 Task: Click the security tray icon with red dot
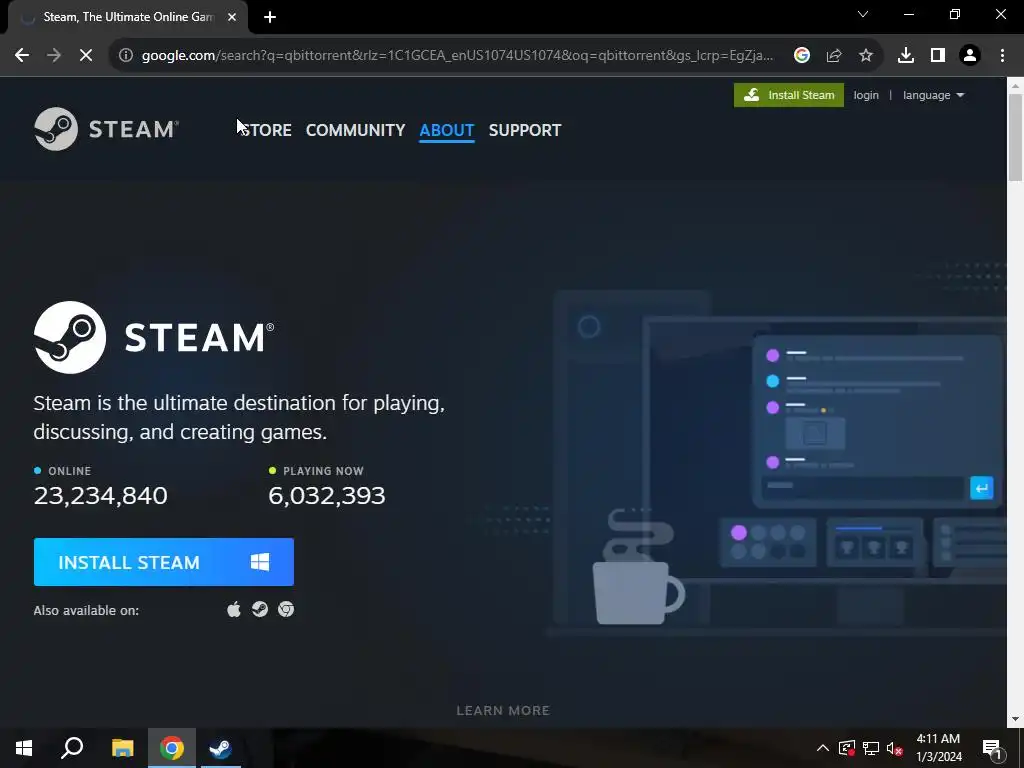tap(847, 748)
